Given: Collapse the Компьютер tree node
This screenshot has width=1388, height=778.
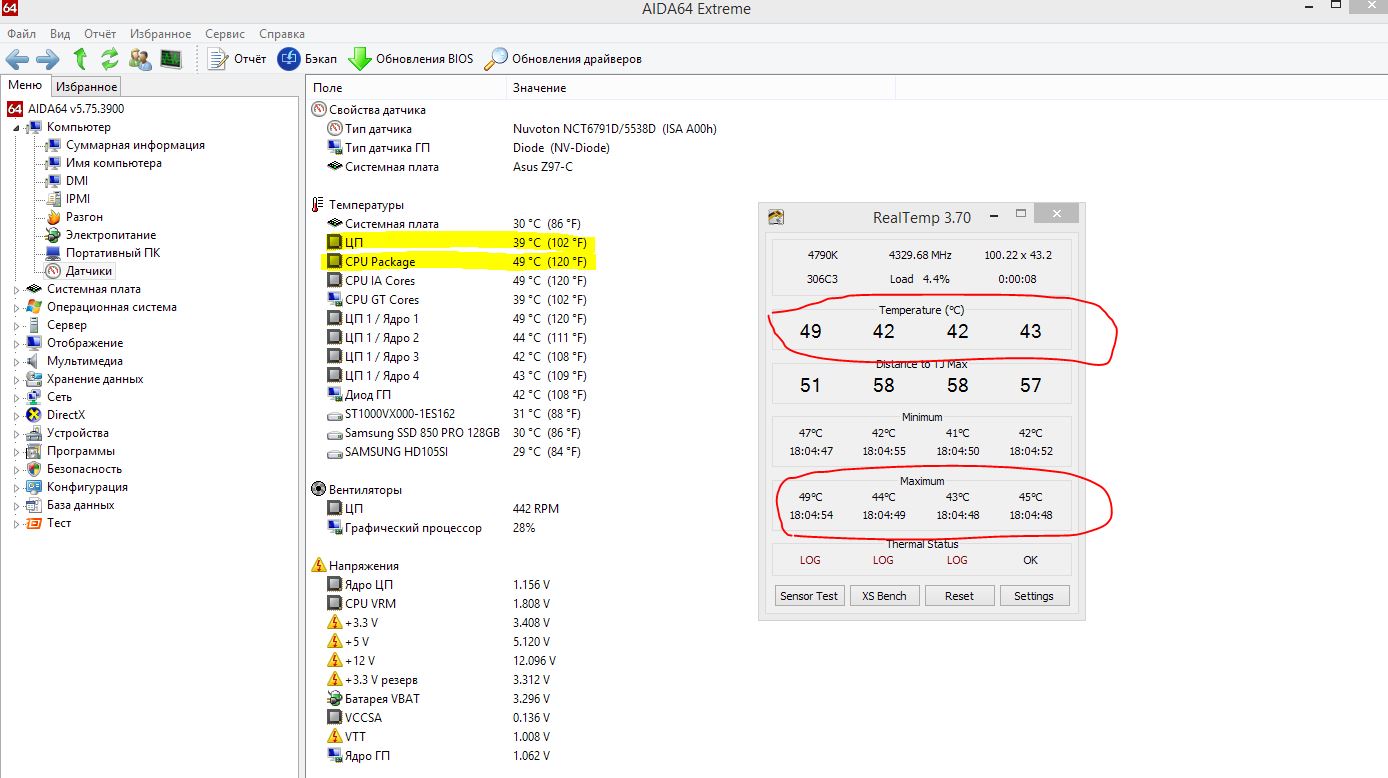Looking at the screenshot, I should click(17, 128).
